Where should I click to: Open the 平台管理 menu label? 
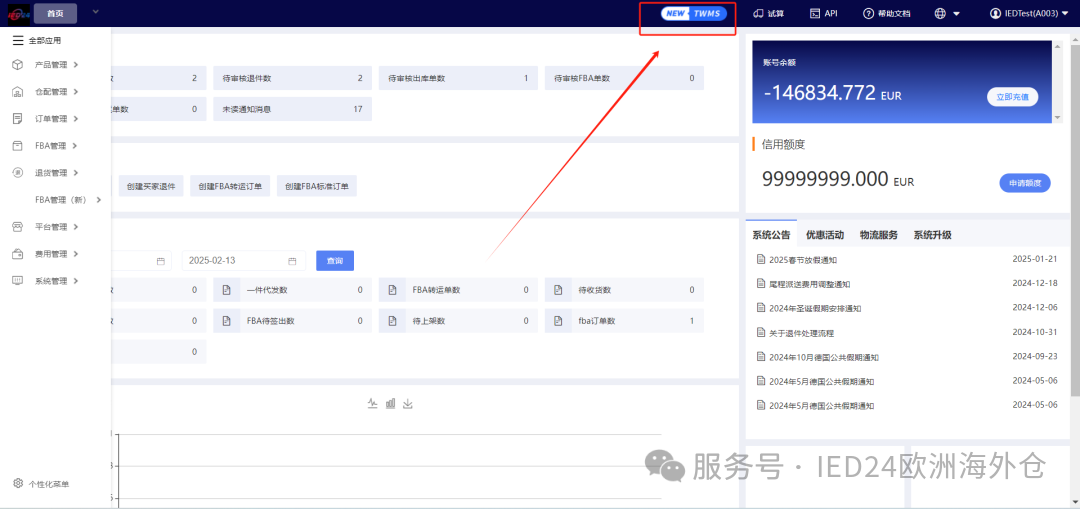[51, 227]
